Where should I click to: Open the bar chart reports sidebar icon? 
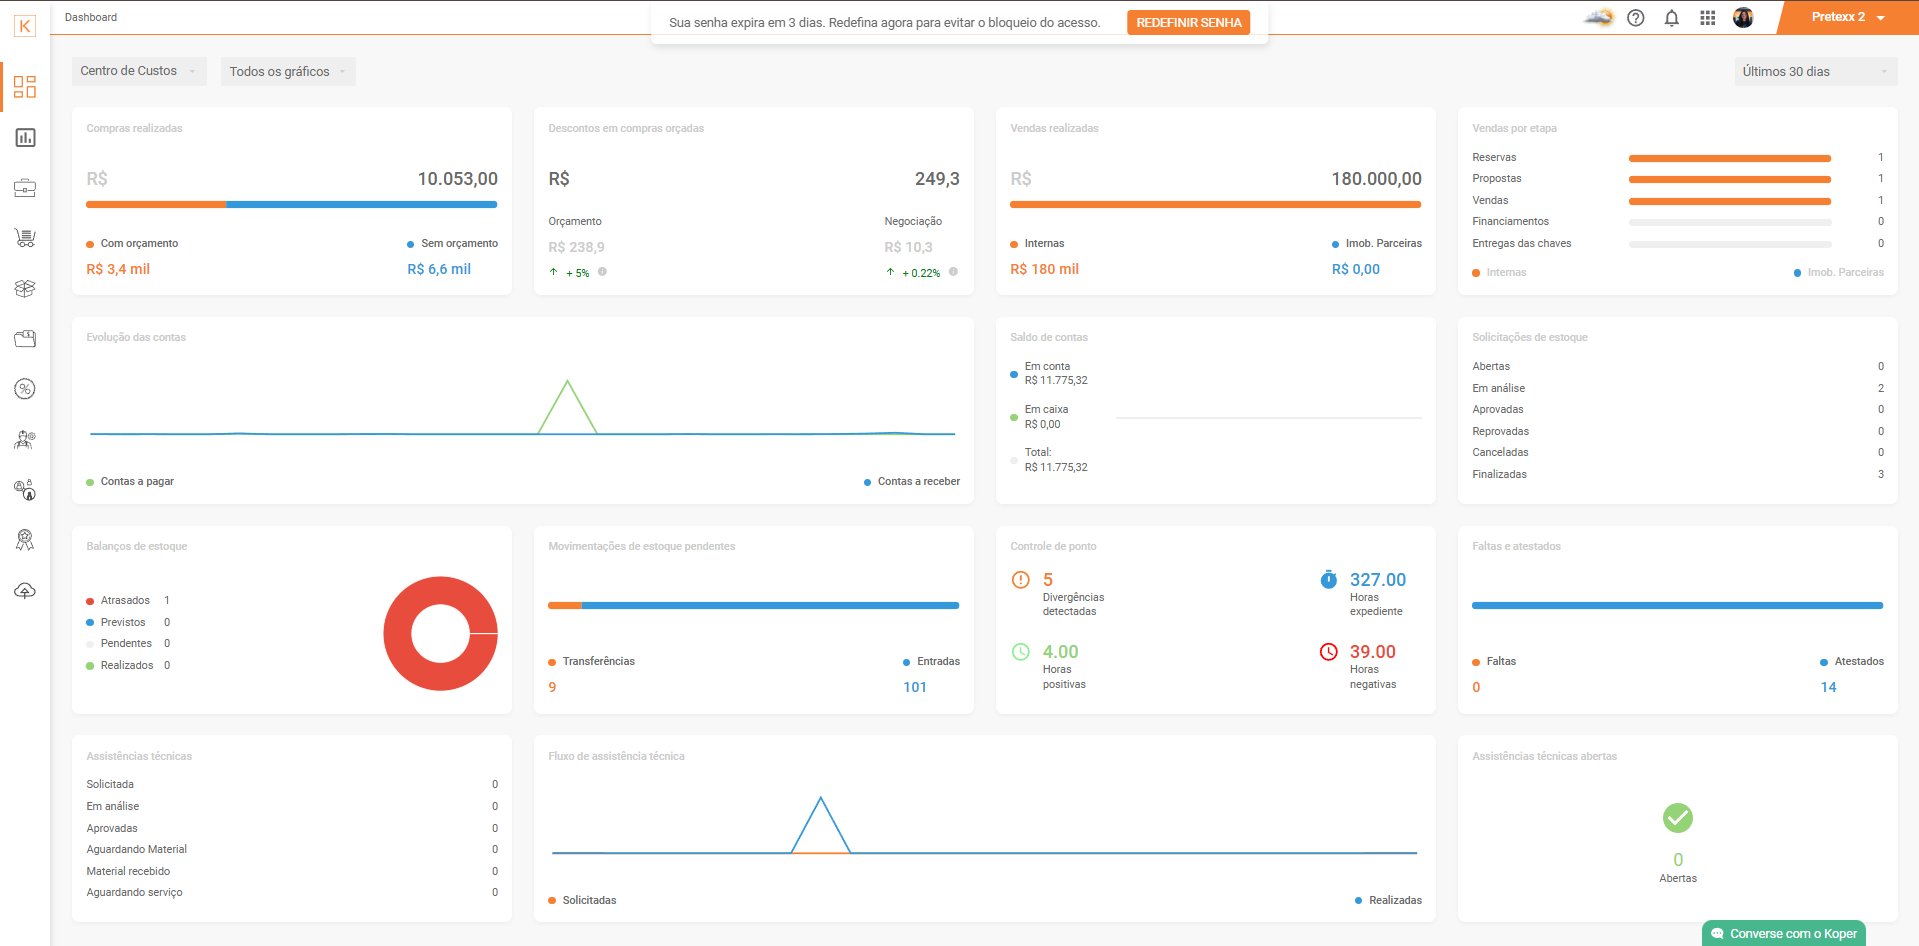[x=25, y=137]
